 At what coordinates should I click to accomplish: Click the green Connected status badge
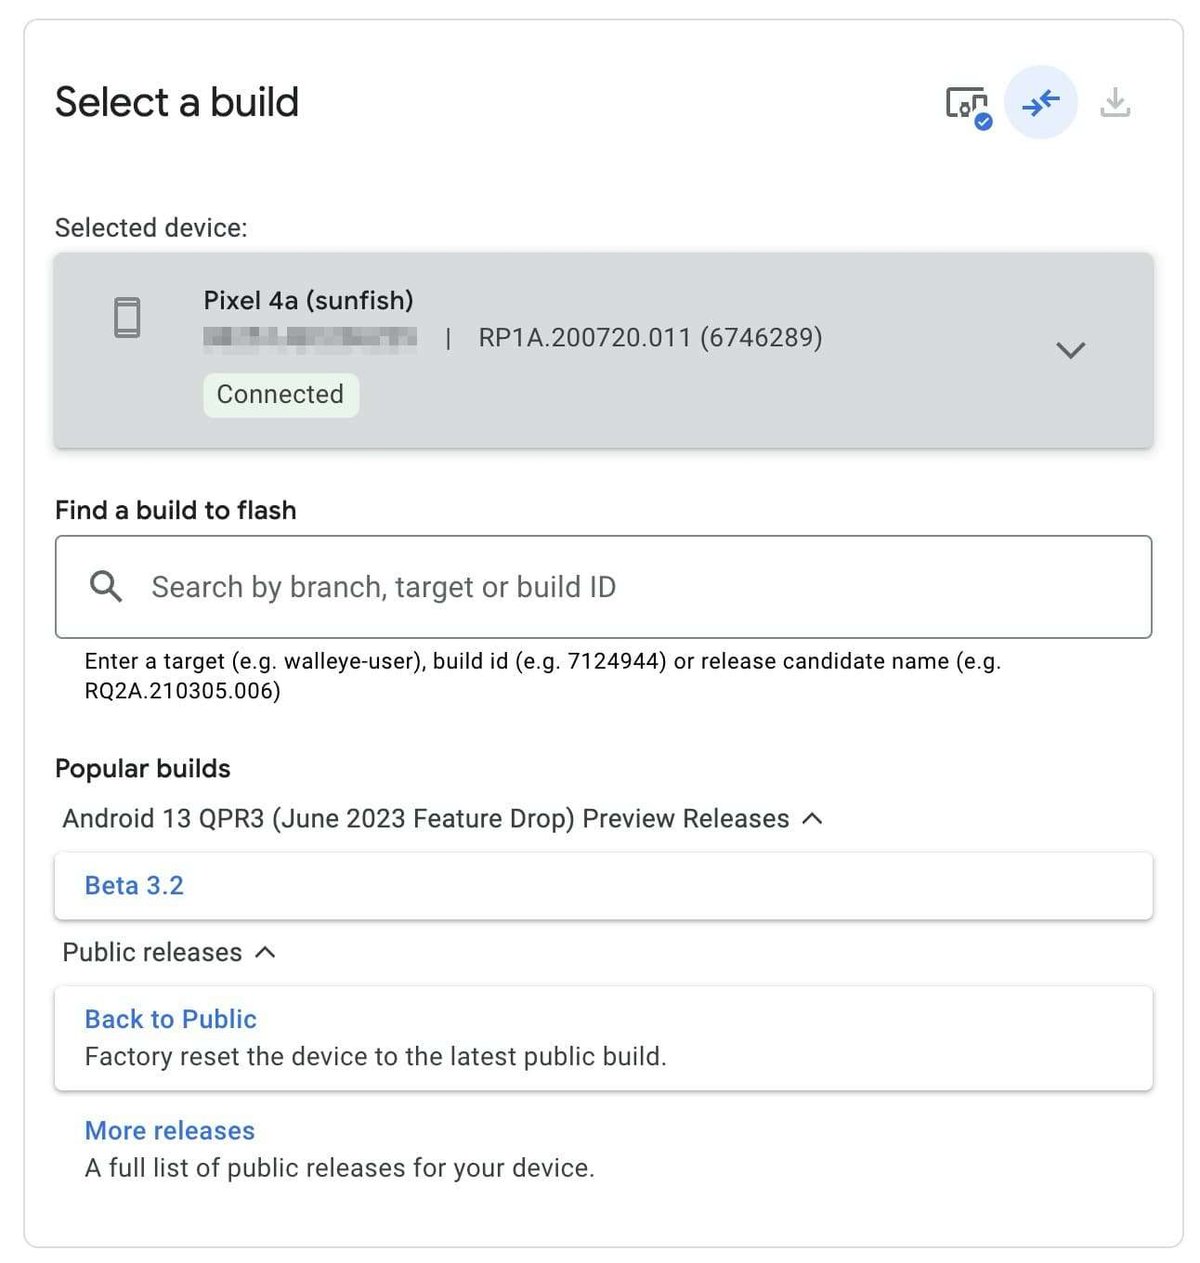[x=280, y=395]
